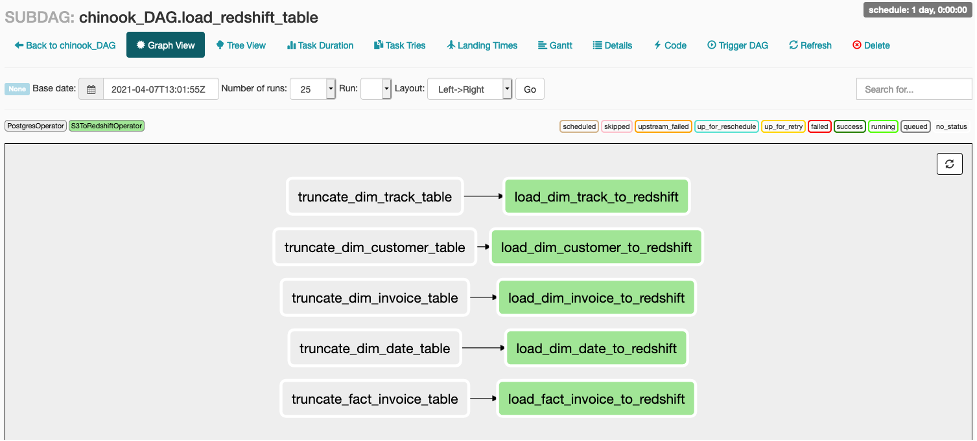Click the green success status legend swatch
Viewport: 977px width, 441px height.
coord(849,127)
